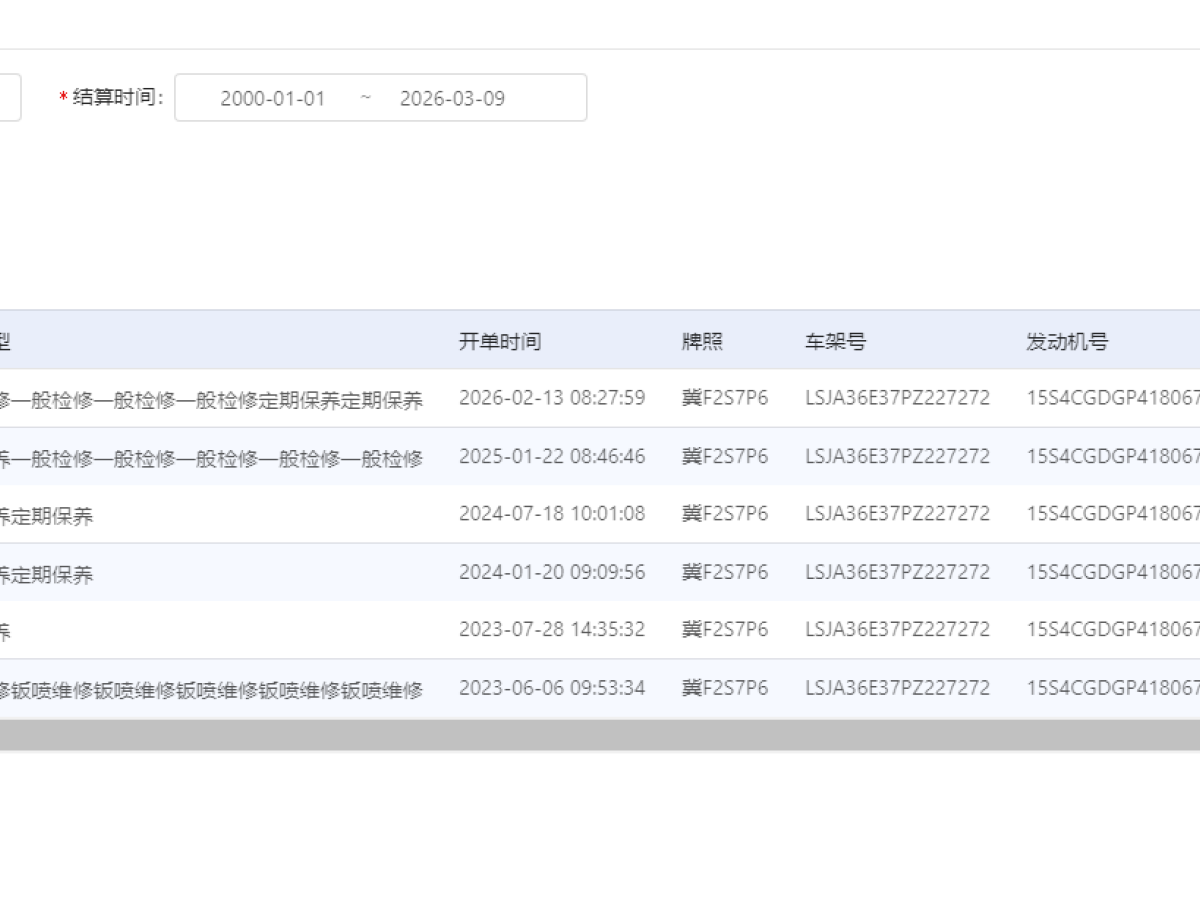Click the 发动机号 column header

click(x=1067, y=341)
